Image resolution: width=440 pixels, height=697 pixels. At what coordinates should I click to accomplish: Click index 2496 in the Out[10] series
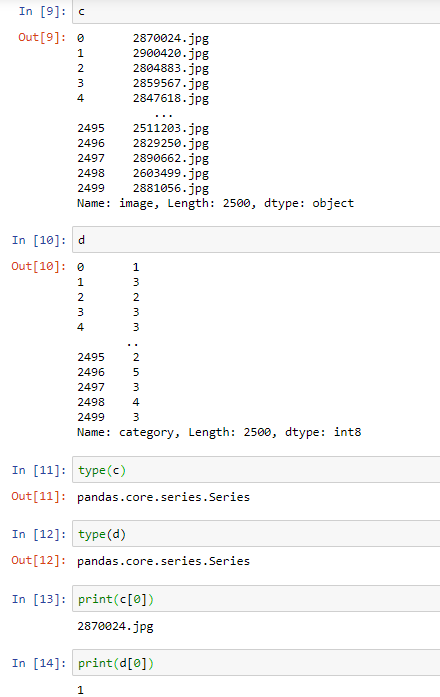coord(91,372)
